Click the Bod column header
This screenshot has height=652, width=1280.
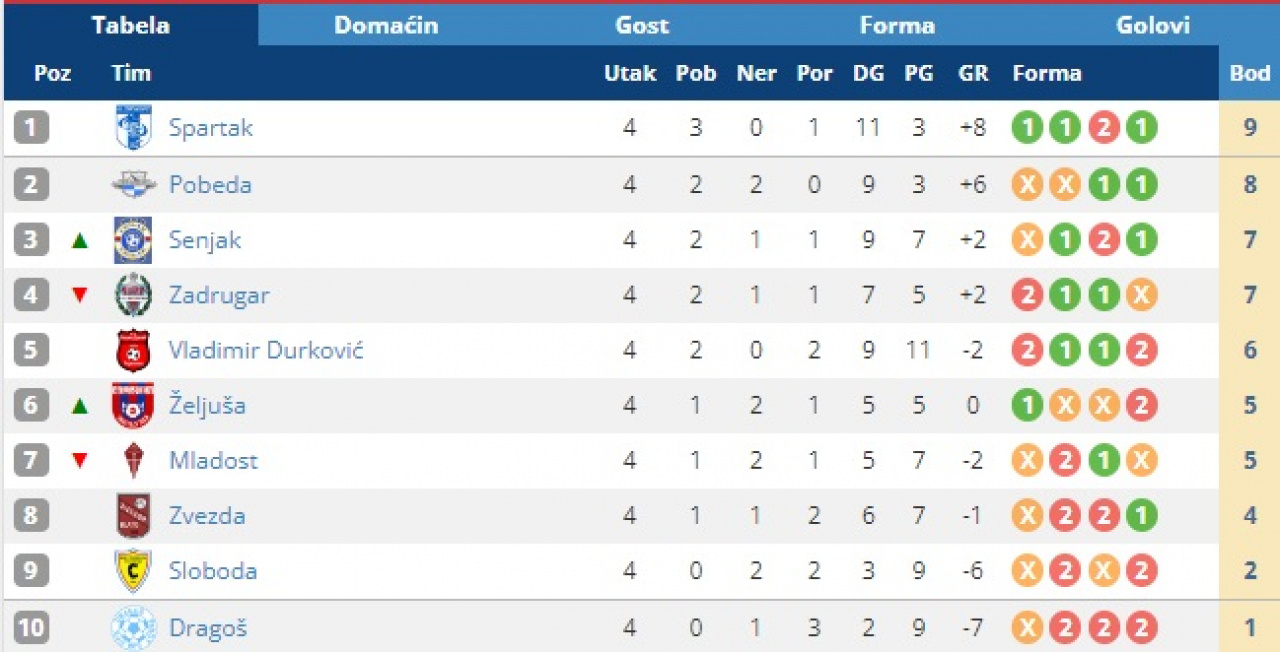click(1249, 73)
